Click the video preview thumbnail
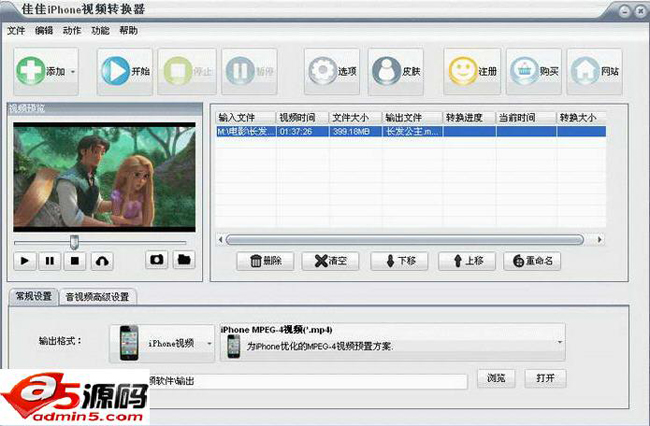Screen dimensions: 650x426 (x=104, y=177)
